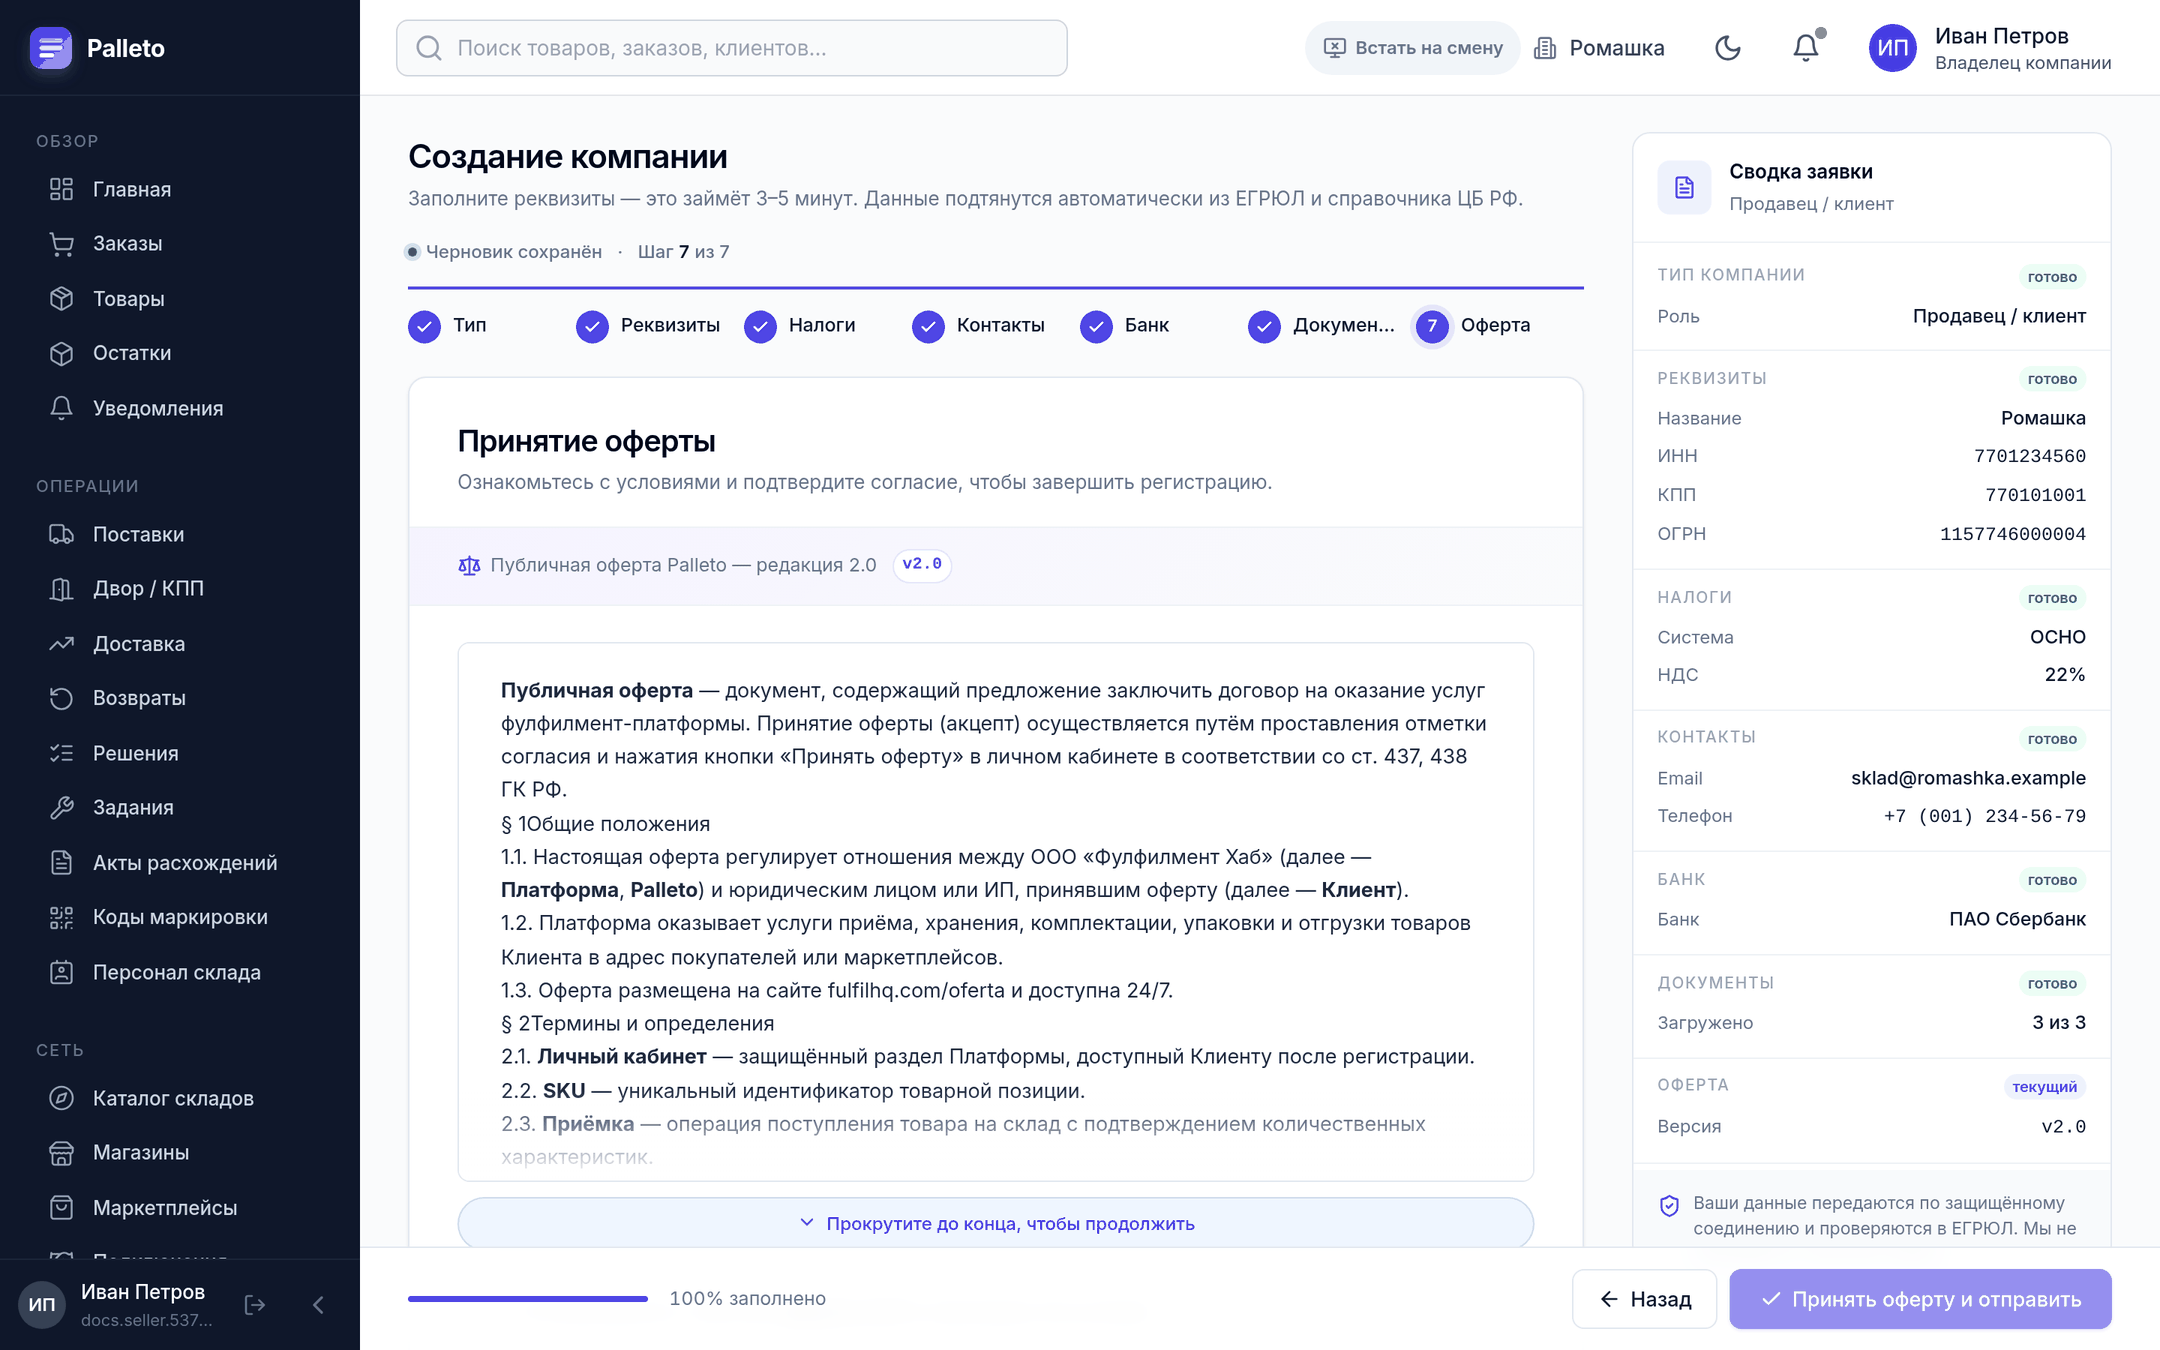2160x1350 pixels.
Task: Open Коды маркировки QR icon
Action: (x=62, y=917)
